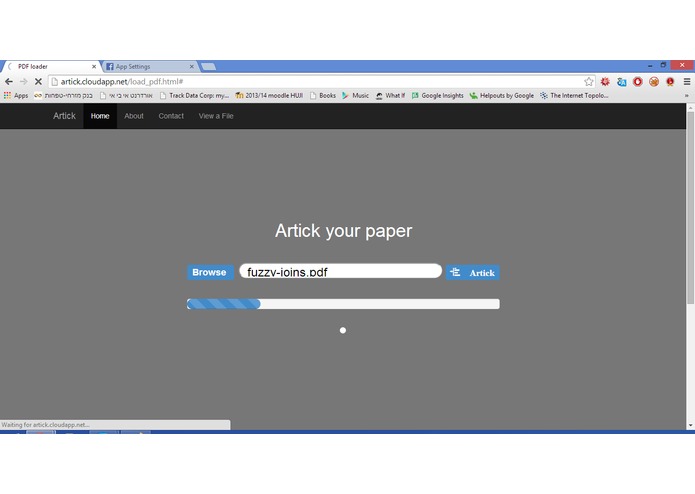Viewport: 695px width, 494px height.
Task: Open Google Insights bookmark
Action: tap(437, 95)
